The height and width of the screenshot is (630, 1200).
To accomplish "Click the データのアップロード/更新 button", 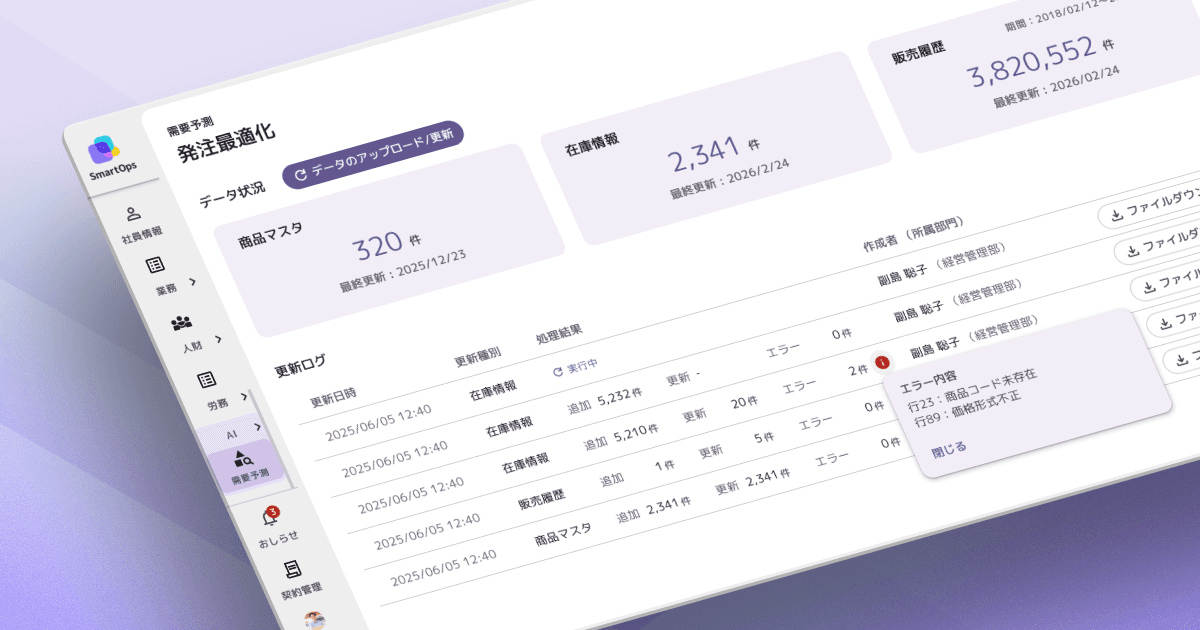I will (x=373, y=157).
